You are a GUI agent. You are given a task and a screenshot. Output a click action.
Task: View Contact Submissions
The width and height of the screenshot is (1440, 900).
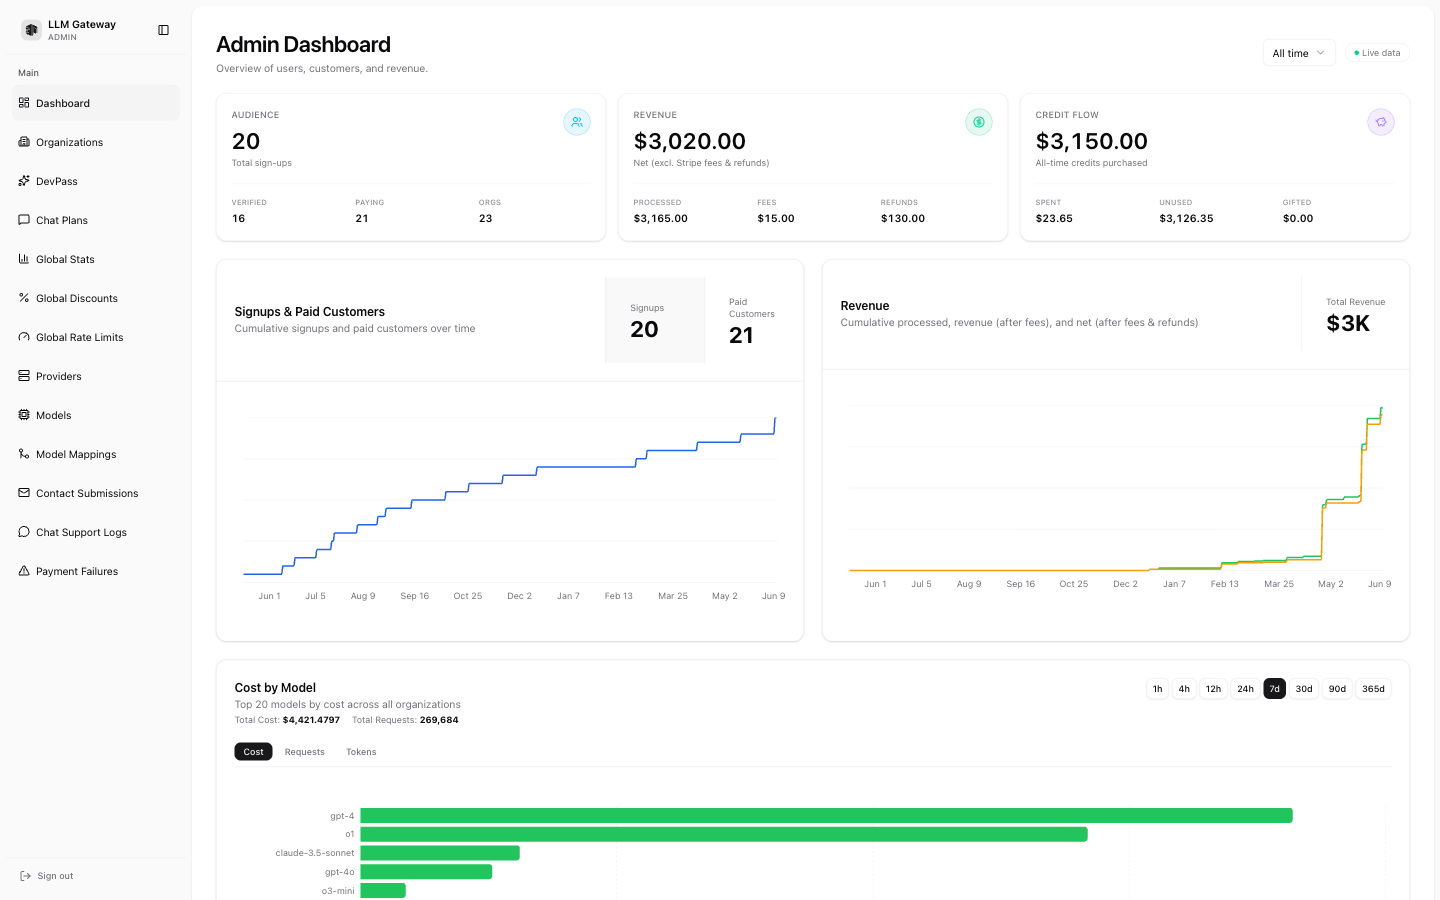click(x=96, y=493)
